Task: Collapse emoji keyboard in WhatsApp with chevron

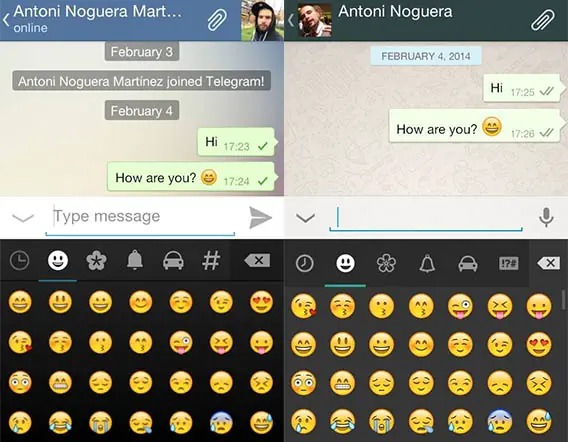Action: [x=305, y=218]
